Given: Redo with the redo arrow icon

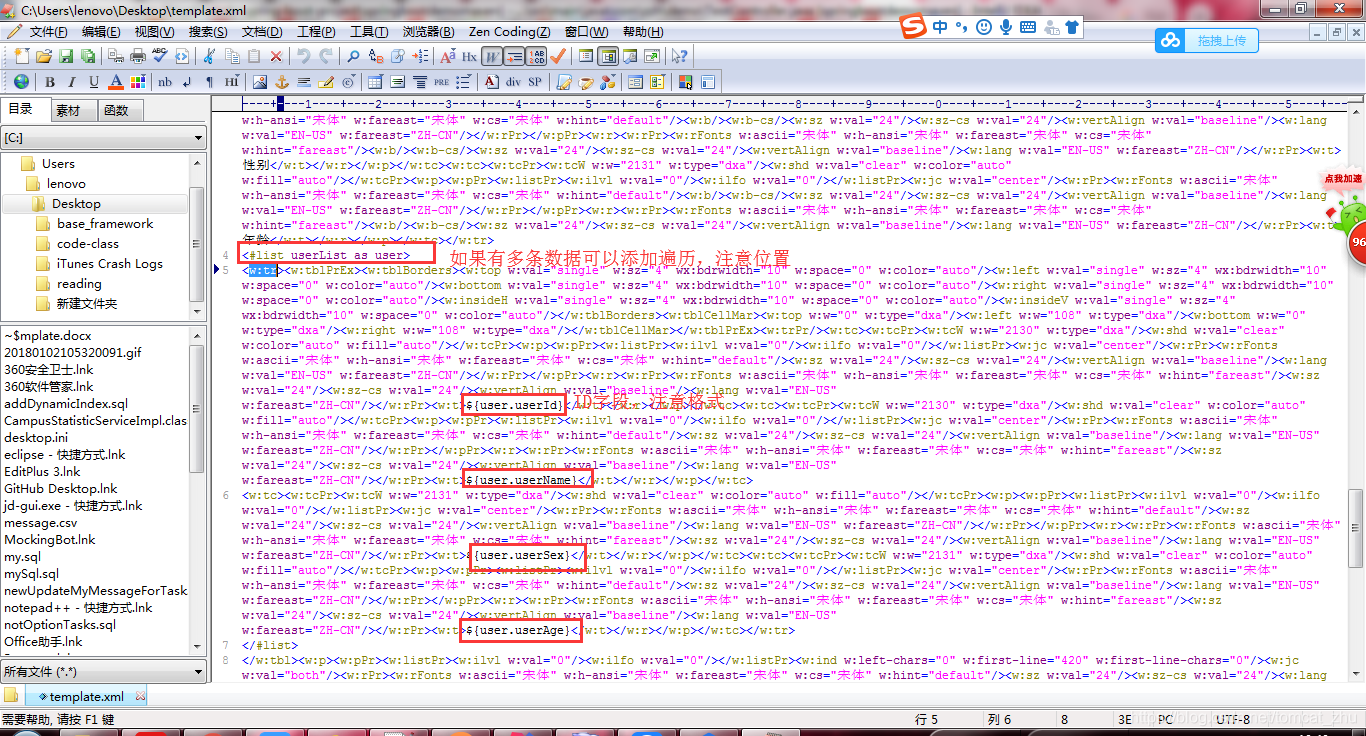Looking at the screenshot, I should [x=326, y=56].
